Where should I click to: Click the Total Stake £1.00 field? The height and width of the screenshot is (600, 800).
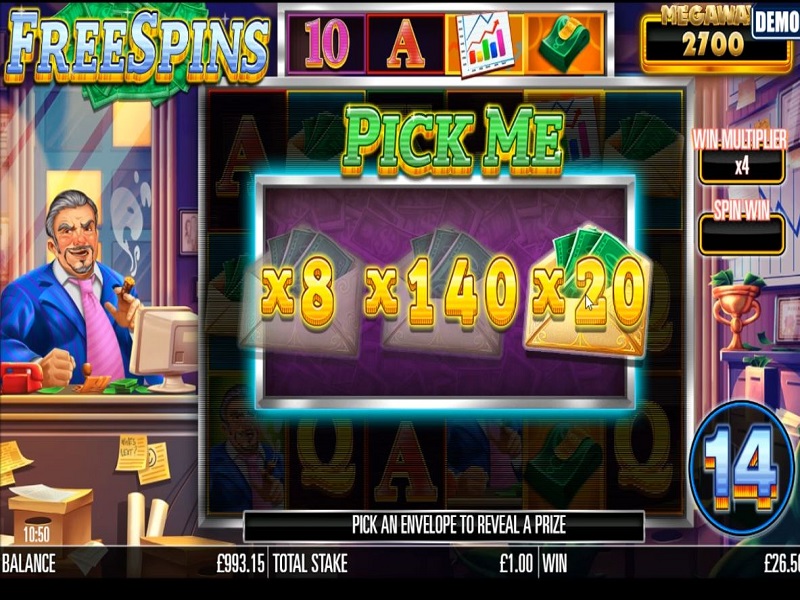tap(403, 564)
